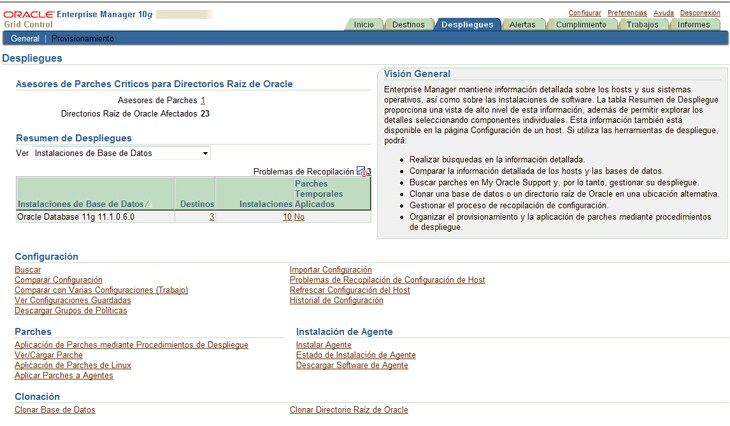The image size is (730, 426).
Task: Click the Problemas de Recopilación warning icon
Action: 362,171
